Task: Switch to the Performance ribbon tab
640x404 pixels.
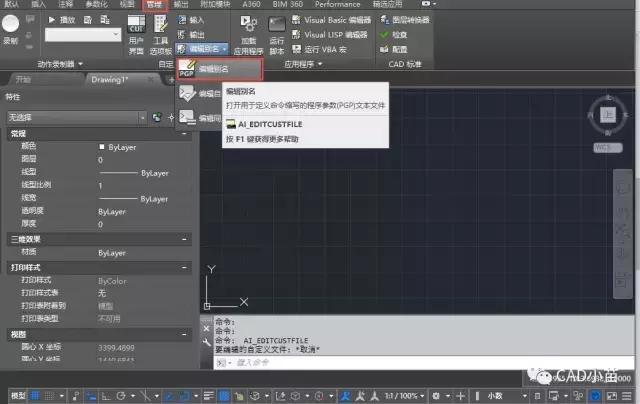Action: click(338, 4)
